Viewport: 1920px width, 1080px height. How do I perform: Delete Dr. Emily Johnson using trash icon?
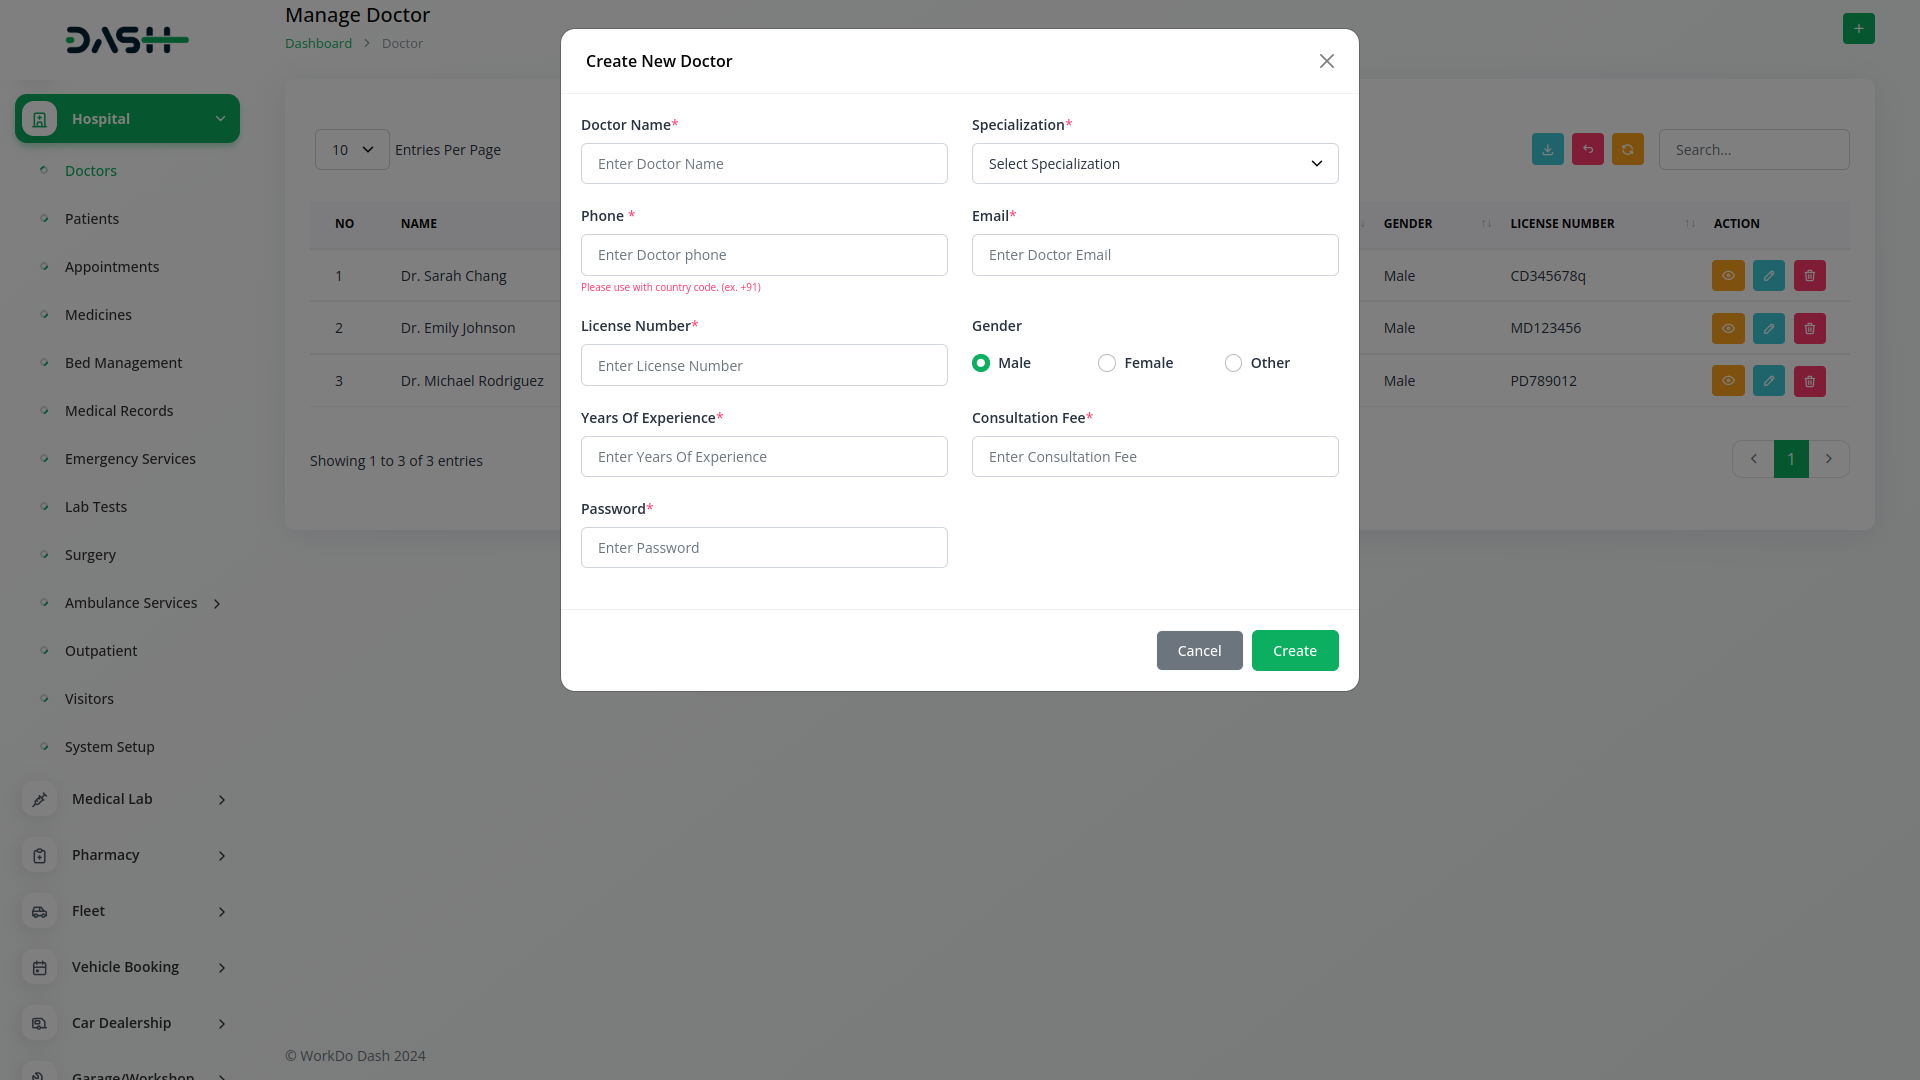[1809, 329]
